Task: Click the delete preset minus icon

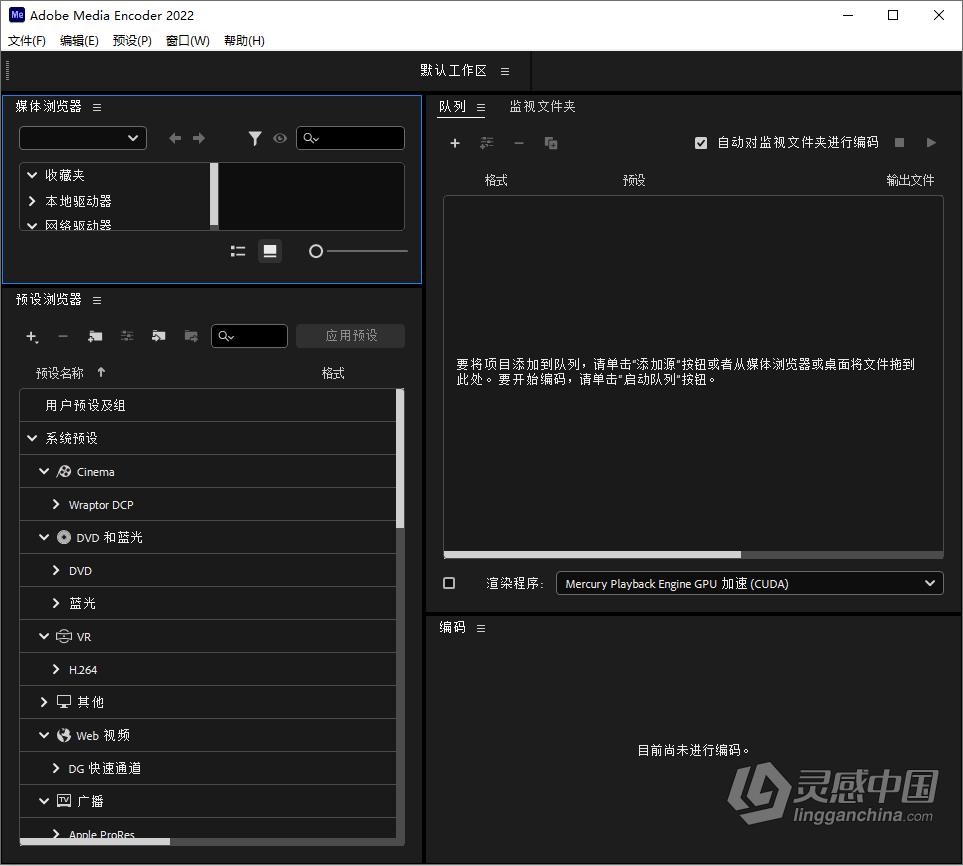Action: pyautogui.click(x=63, y=337)
